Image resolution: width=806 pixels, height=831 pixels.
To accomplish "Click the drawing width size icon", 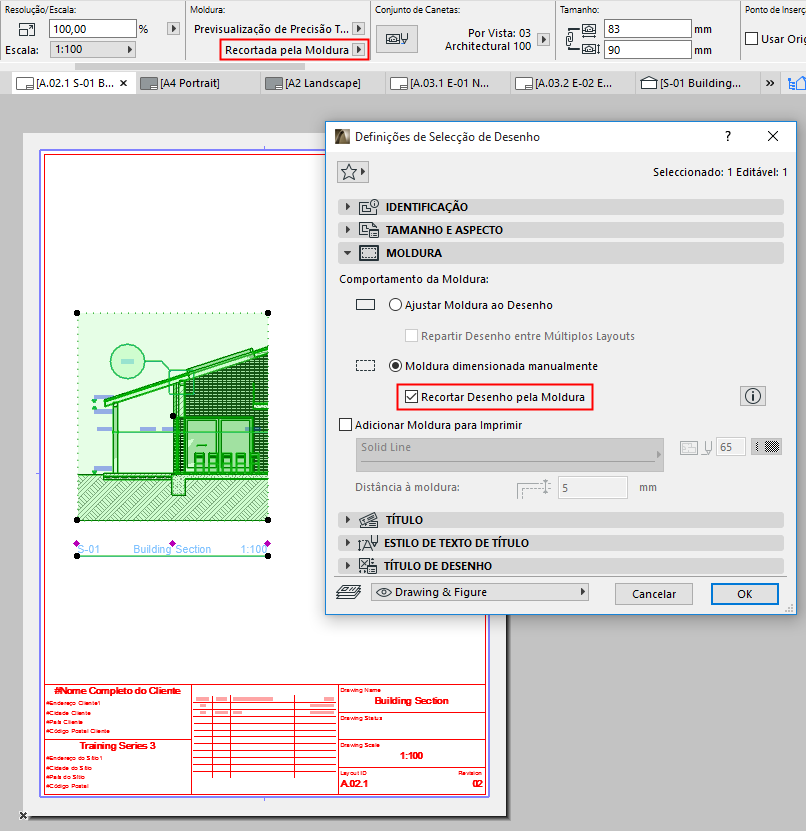I will 589,29.
